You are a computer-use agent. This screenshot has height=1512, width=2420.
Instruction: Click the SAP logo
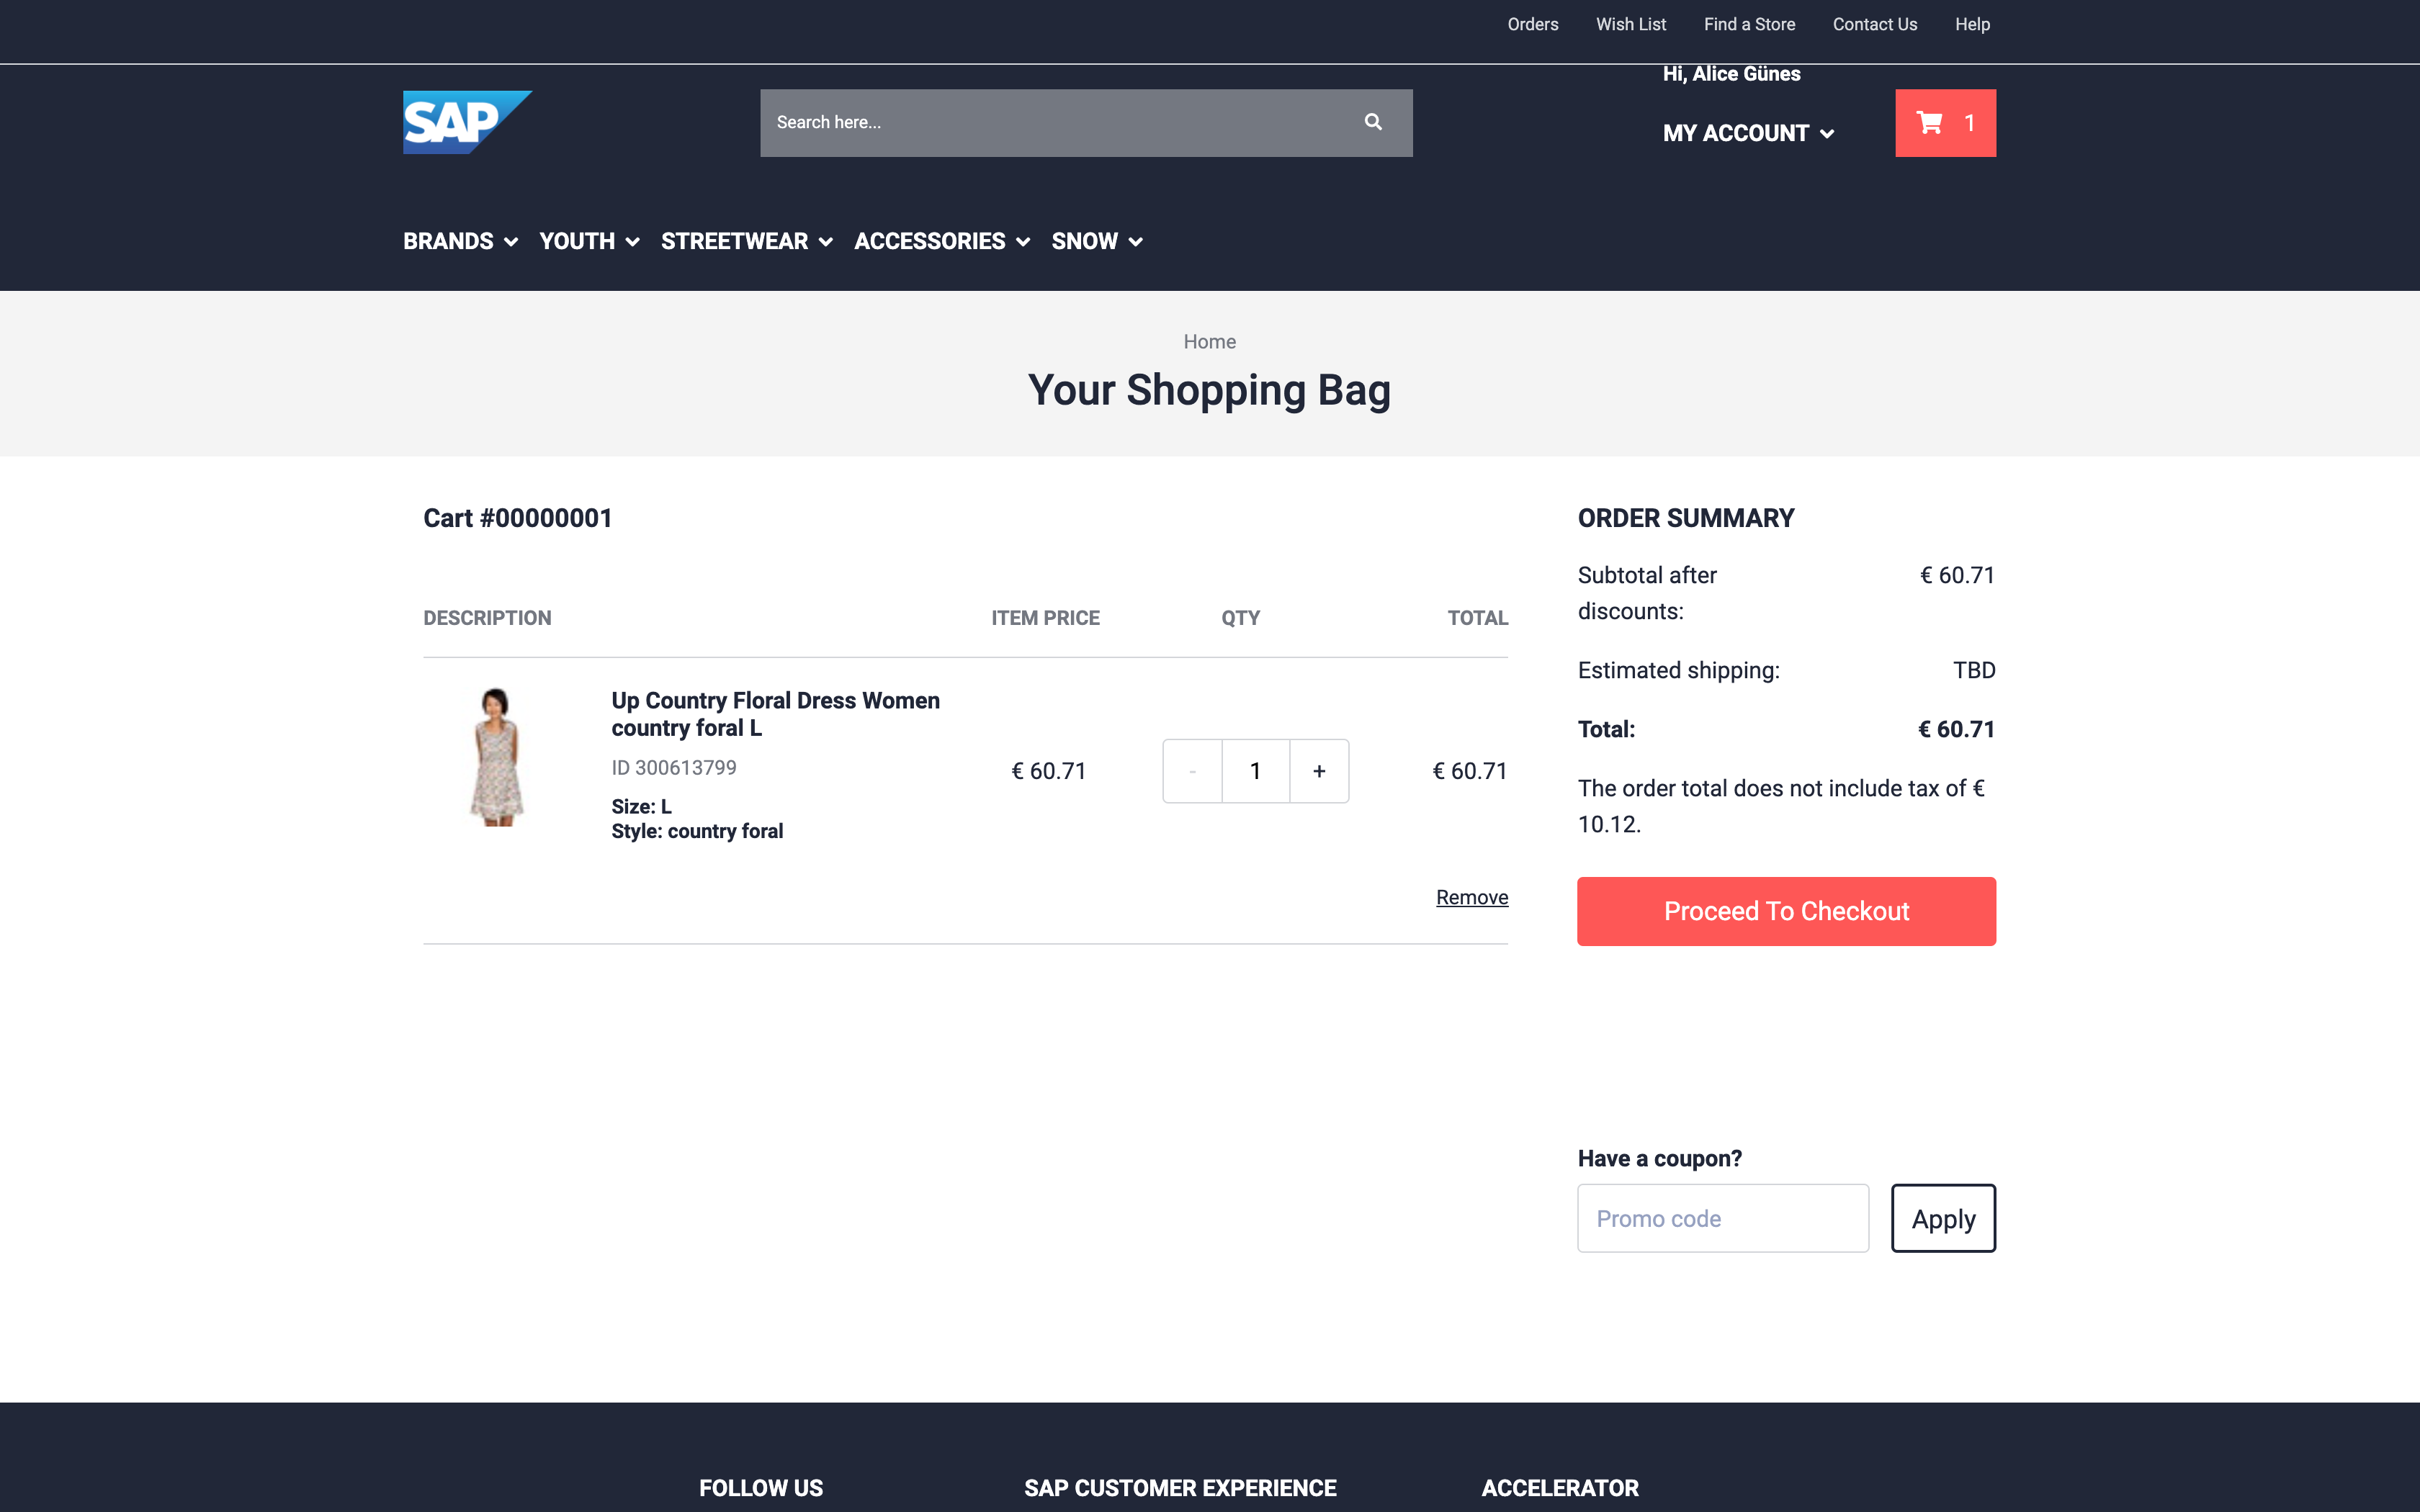(x=466, y=122)
